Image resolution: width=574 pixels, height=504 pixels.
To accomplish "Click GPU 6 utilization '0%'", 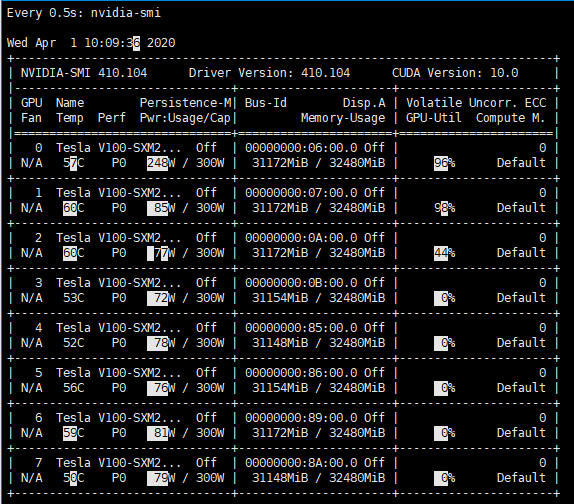I will pos(448,433).
